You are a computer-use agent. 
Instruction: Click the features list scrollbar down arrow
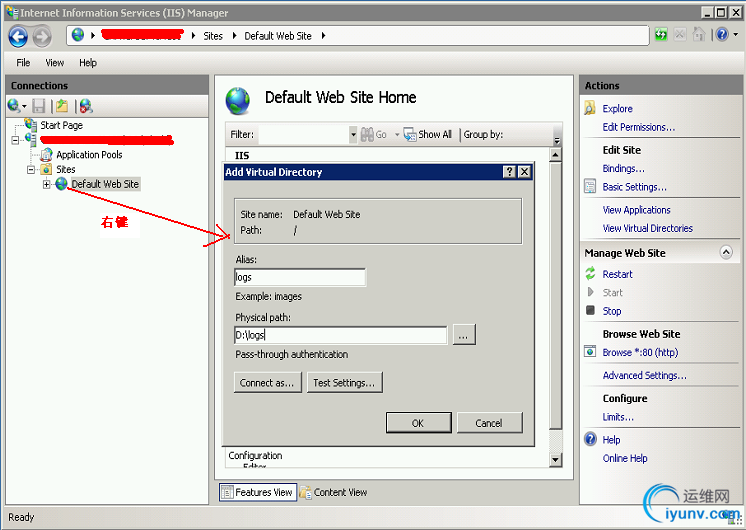555,460
